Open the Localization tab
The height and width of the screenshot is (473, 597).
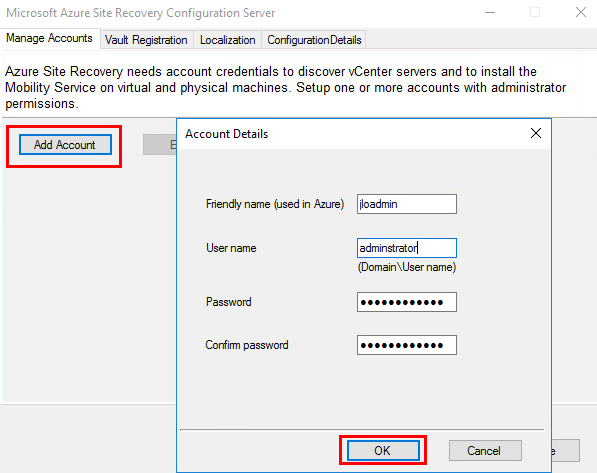(227, 40)
